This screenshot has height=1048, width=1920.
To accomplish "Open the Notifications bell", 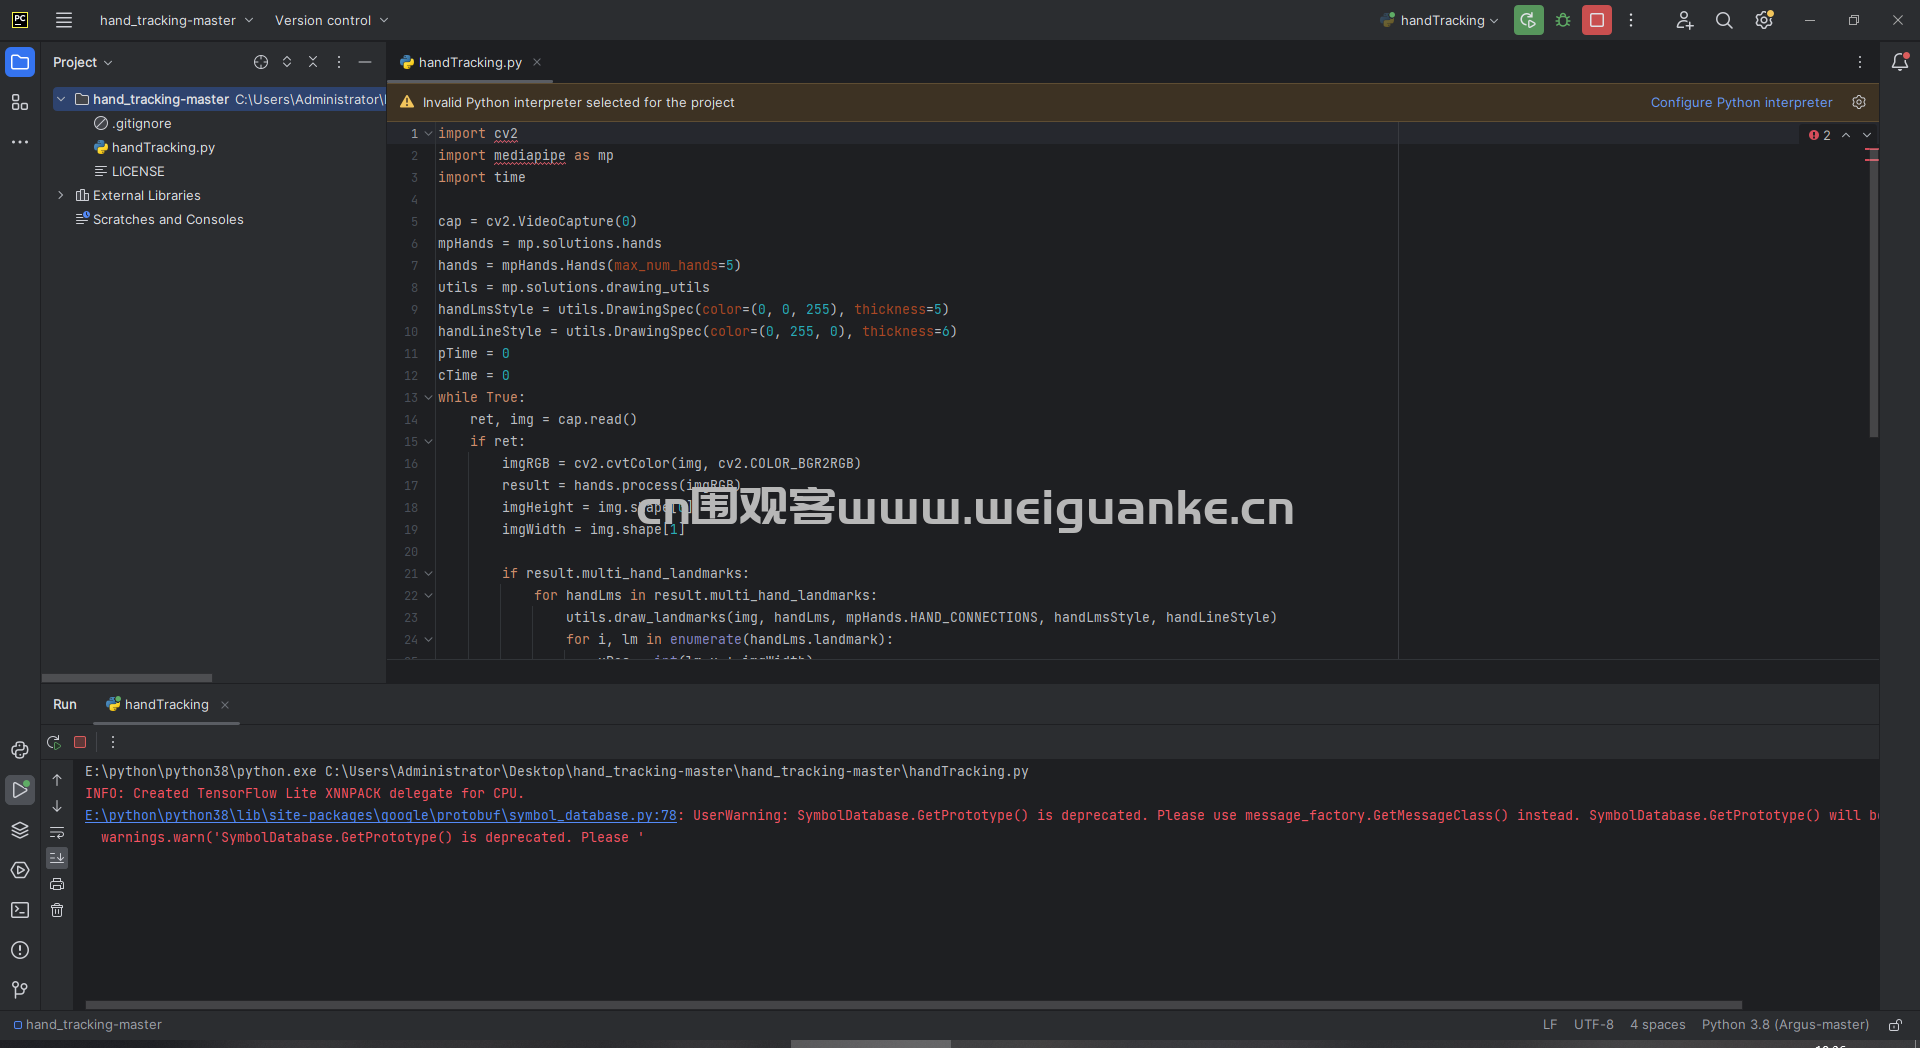I will point(1900,62).
